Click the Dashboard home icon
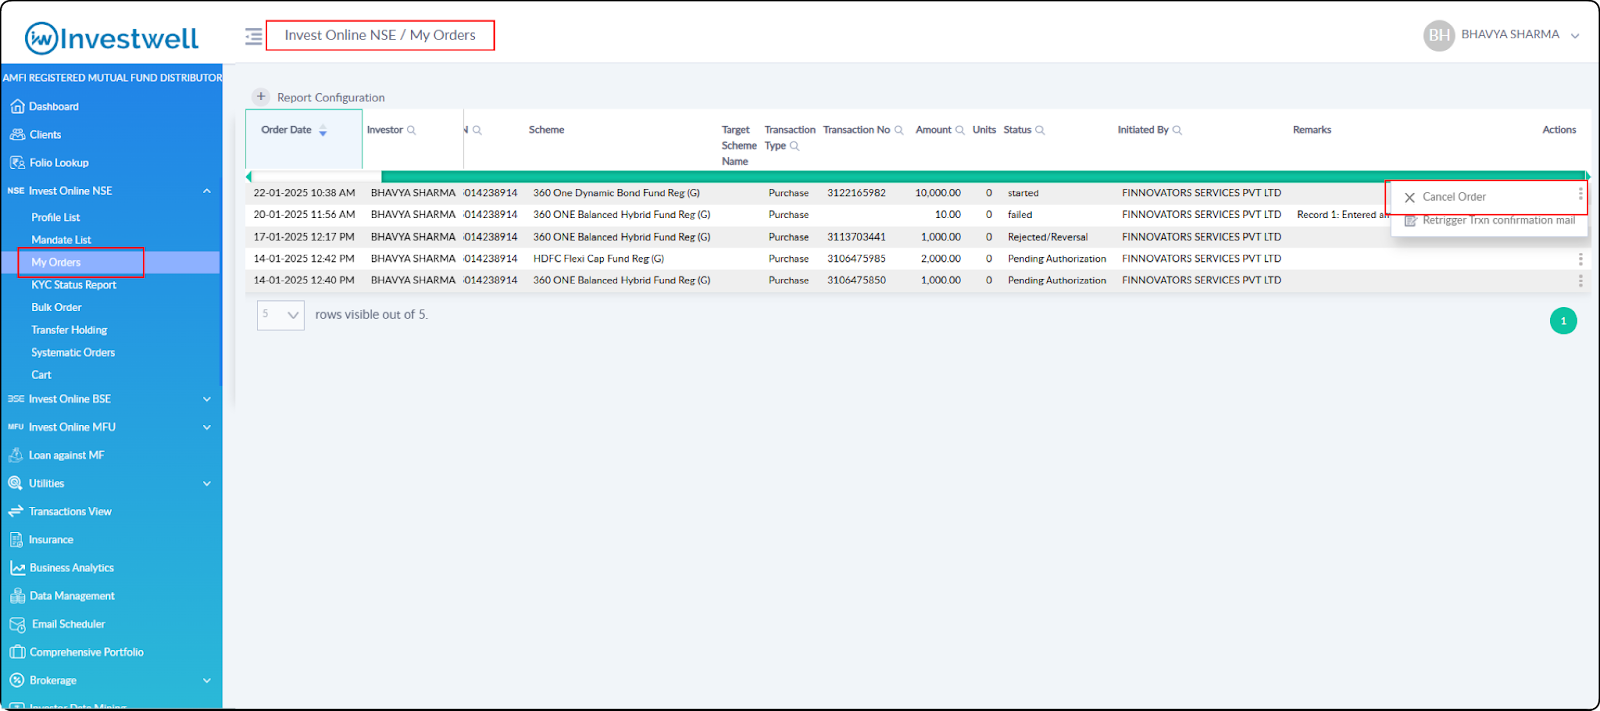The width and height of the screenshot is (1600, 711). pos(17,106)
